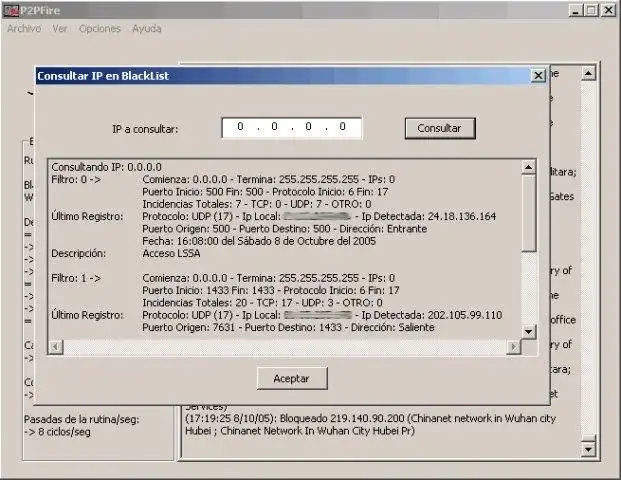Click the Consultar button
The width and height of the screenshot is (621, 480).
tap(440, 128)
